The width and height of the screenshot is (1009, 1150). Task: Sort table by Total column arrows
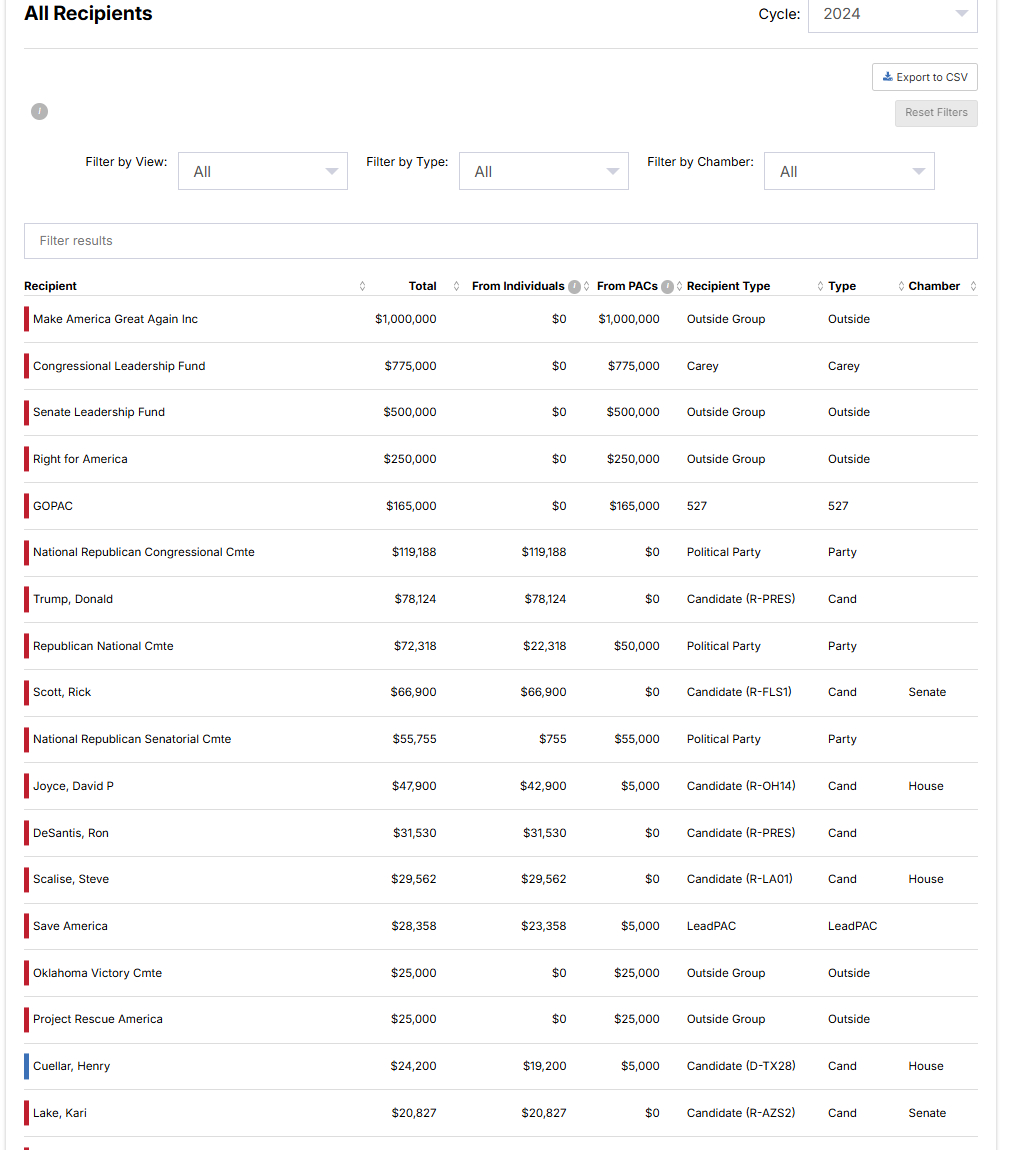pos(456,287)
